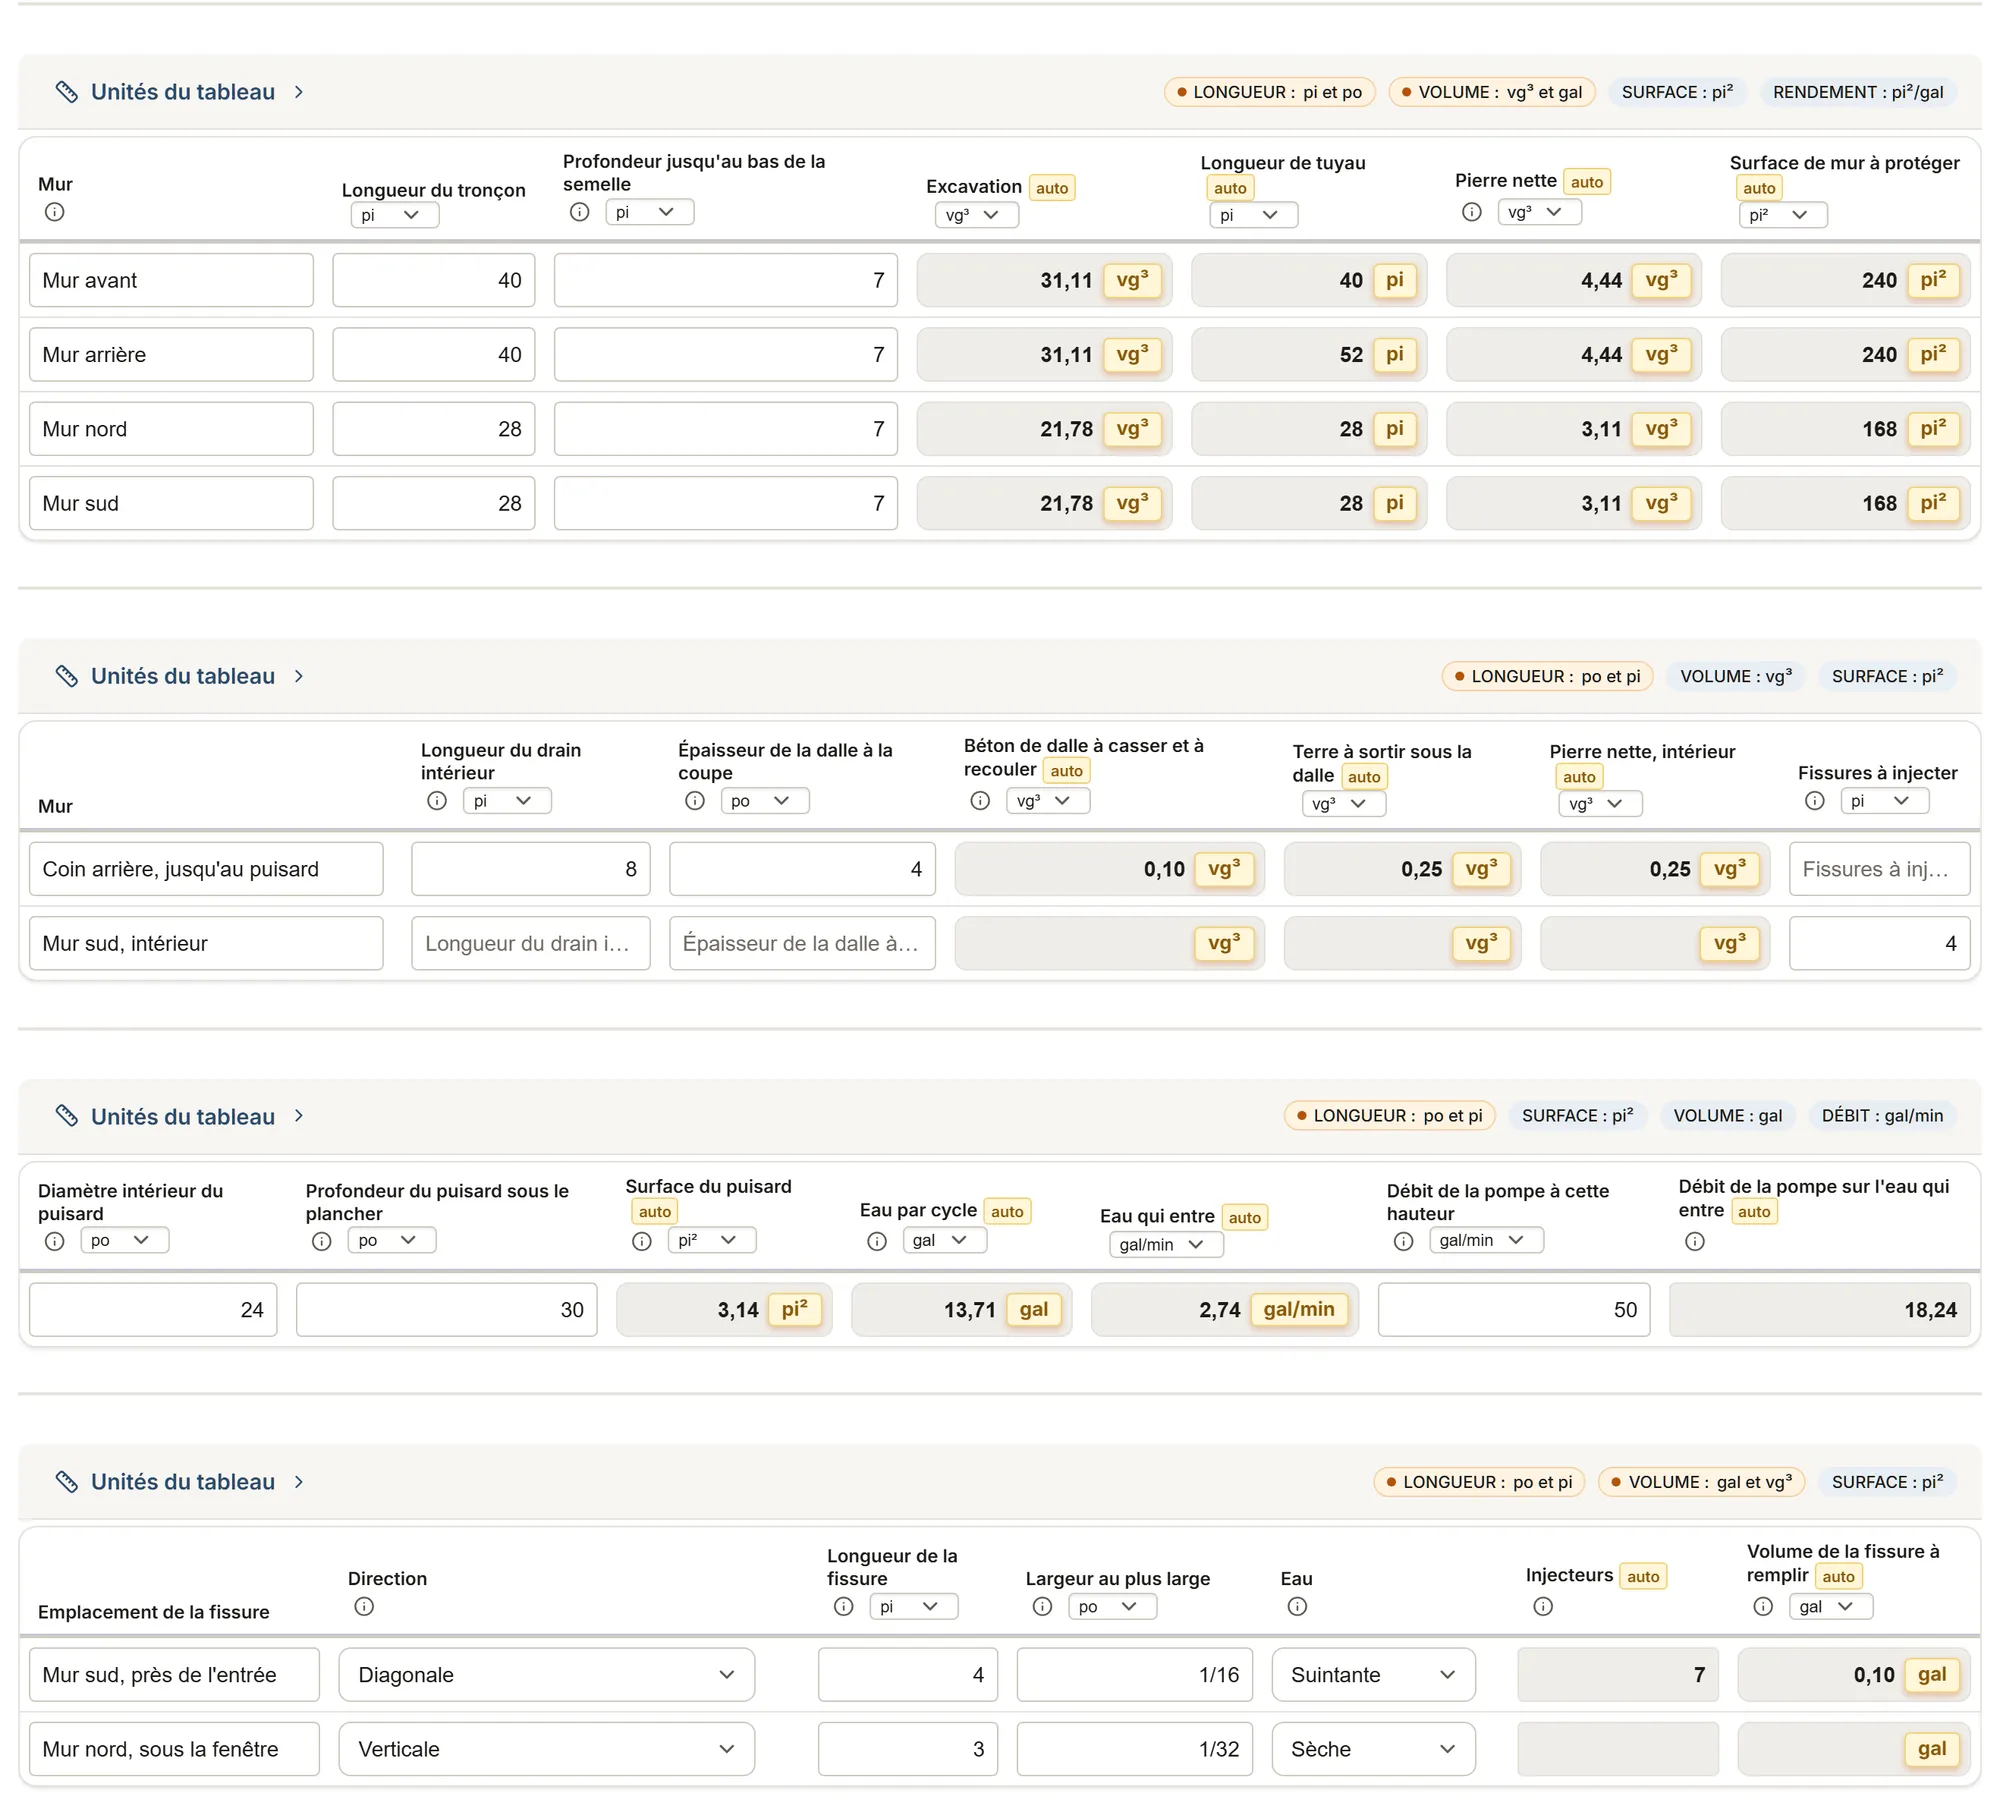Click Débit de la pompe field showing 50
The image size is (2000, 1806).
coord(1514,1310)
